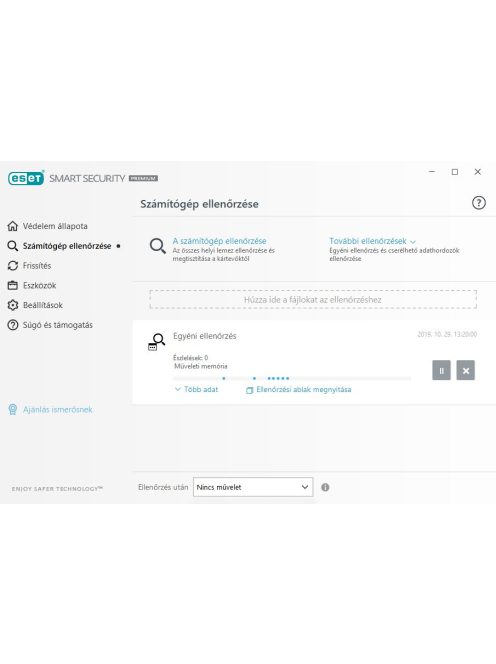Viewport: 496px width, 664px height.
Task: Cancel the Egyéni ellenőrzés scan
Action: click(466, 371)
